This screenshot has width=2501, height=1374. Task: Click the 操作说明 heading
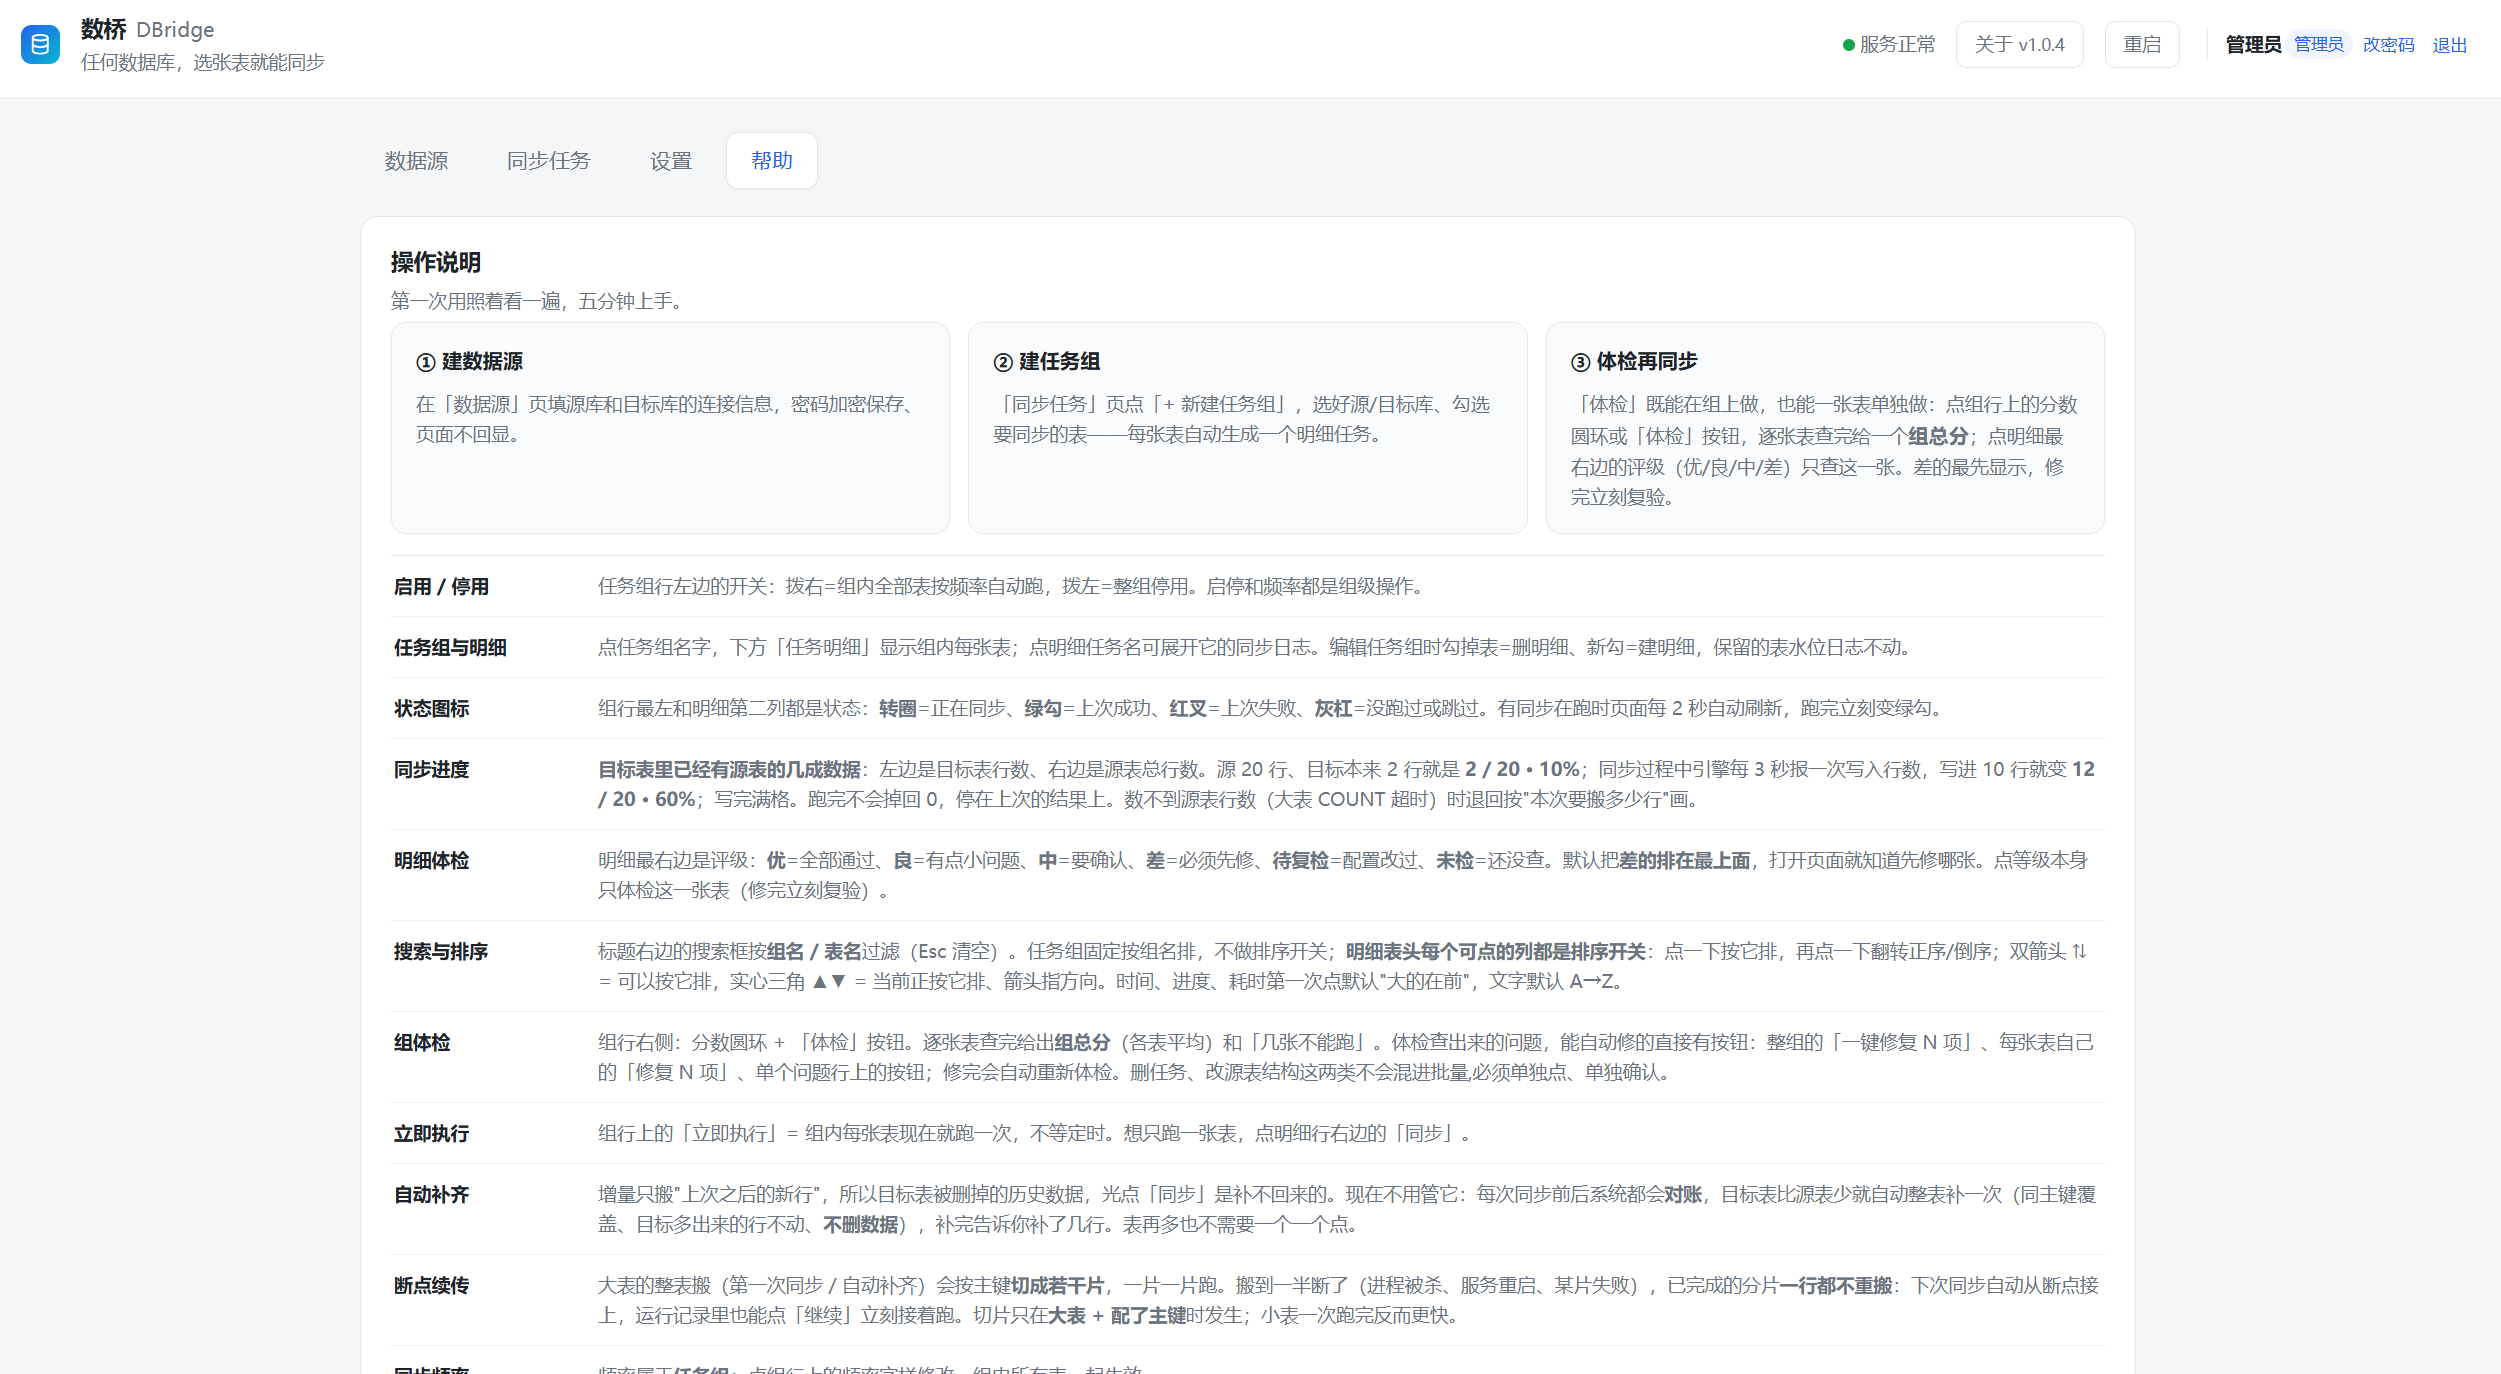436,262
